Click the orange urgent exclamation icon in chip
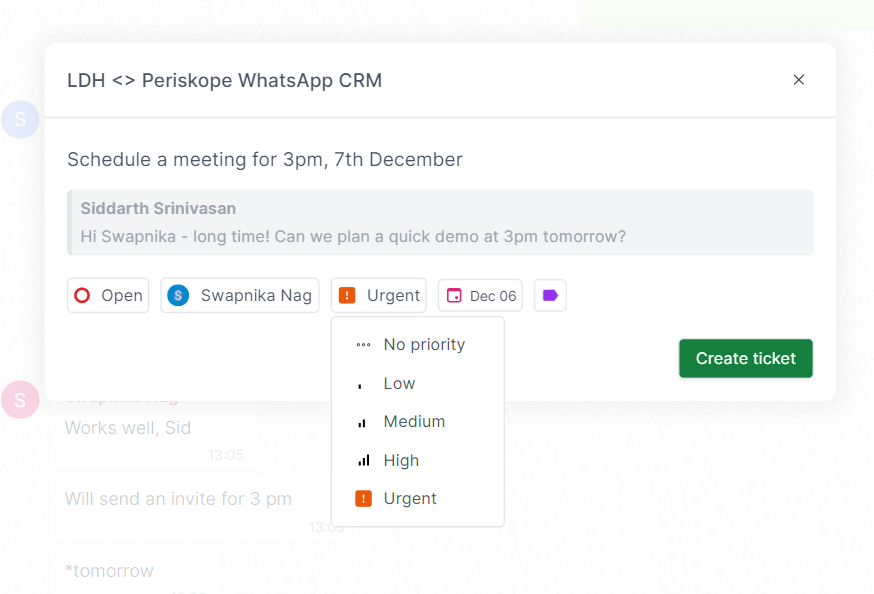Viewport: 874px width, 594px height. 347,295
